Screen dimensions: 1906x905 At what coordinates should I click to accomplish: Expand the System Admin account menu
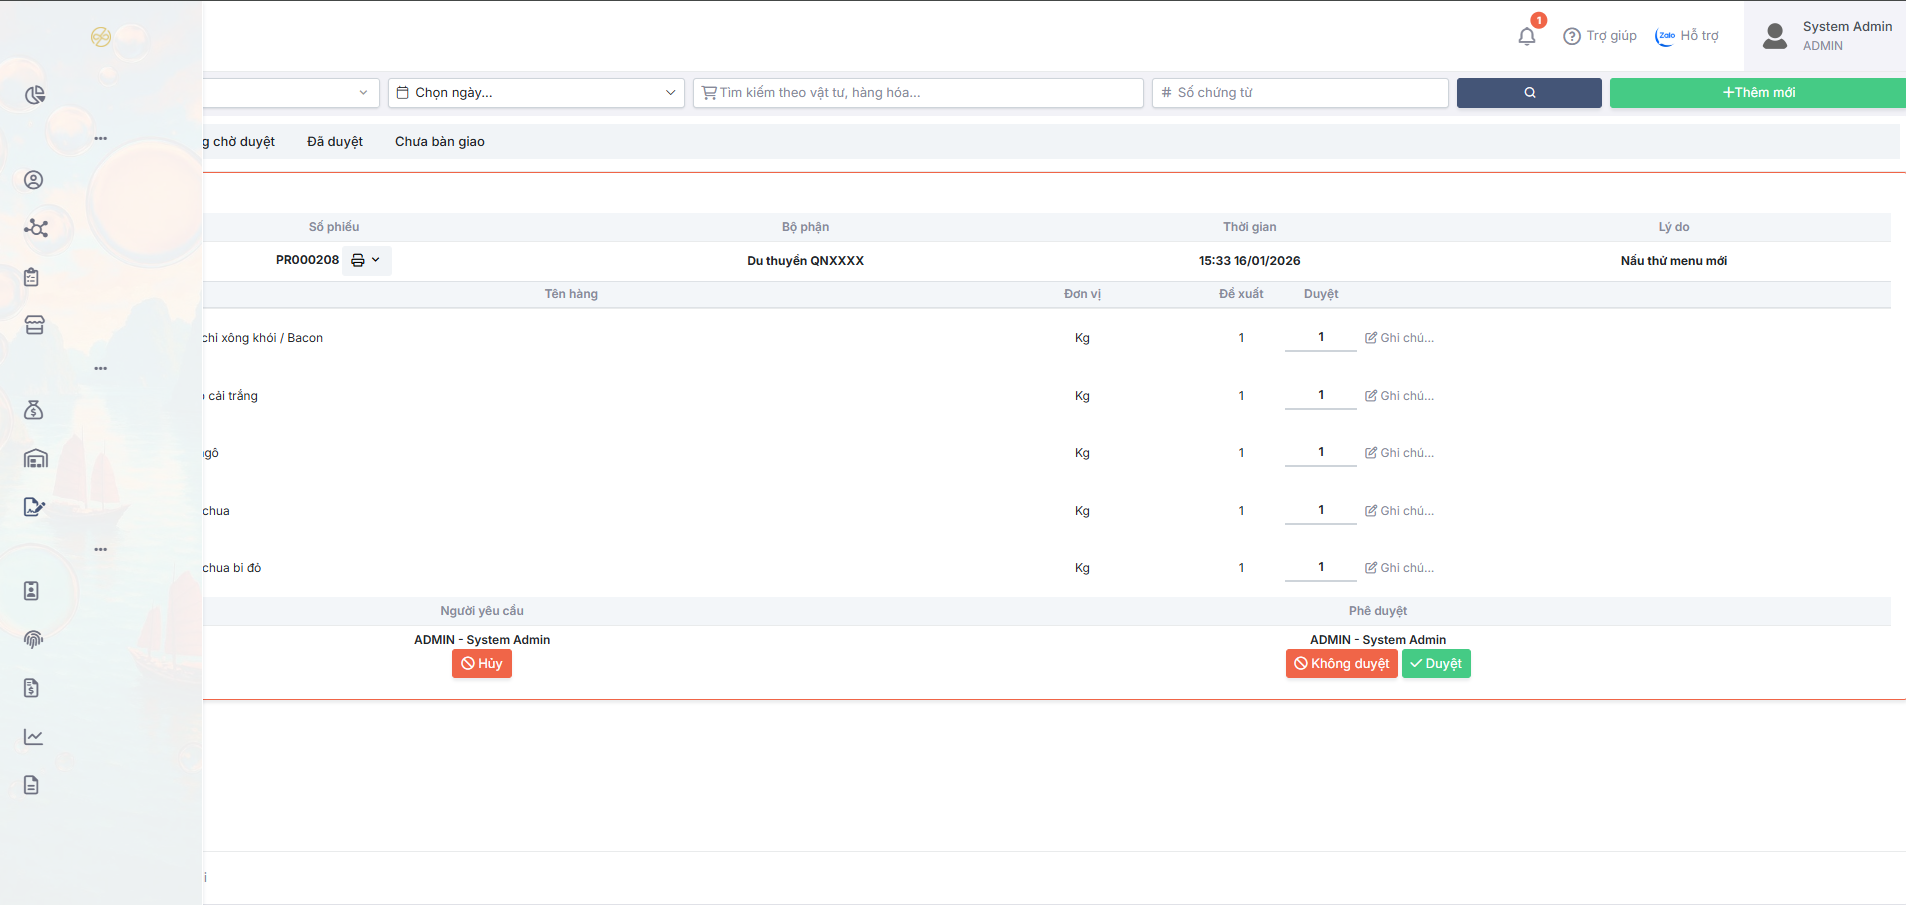coord(1826,36)
